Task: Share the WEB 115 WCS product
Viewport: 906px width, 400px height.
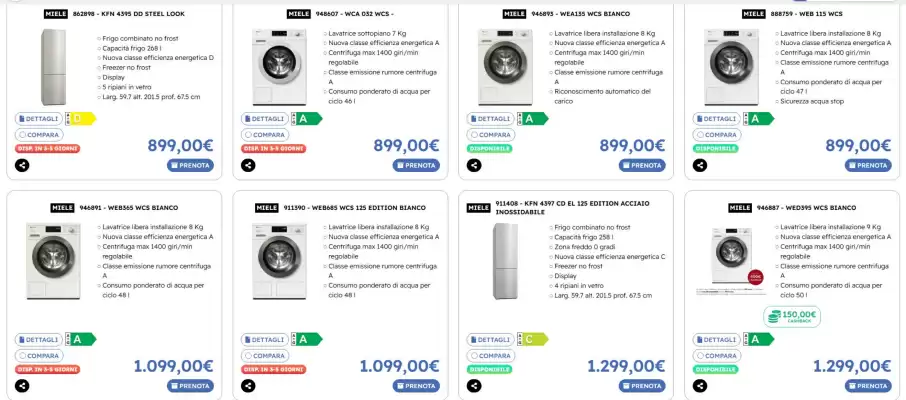Action: coord(699,166)
